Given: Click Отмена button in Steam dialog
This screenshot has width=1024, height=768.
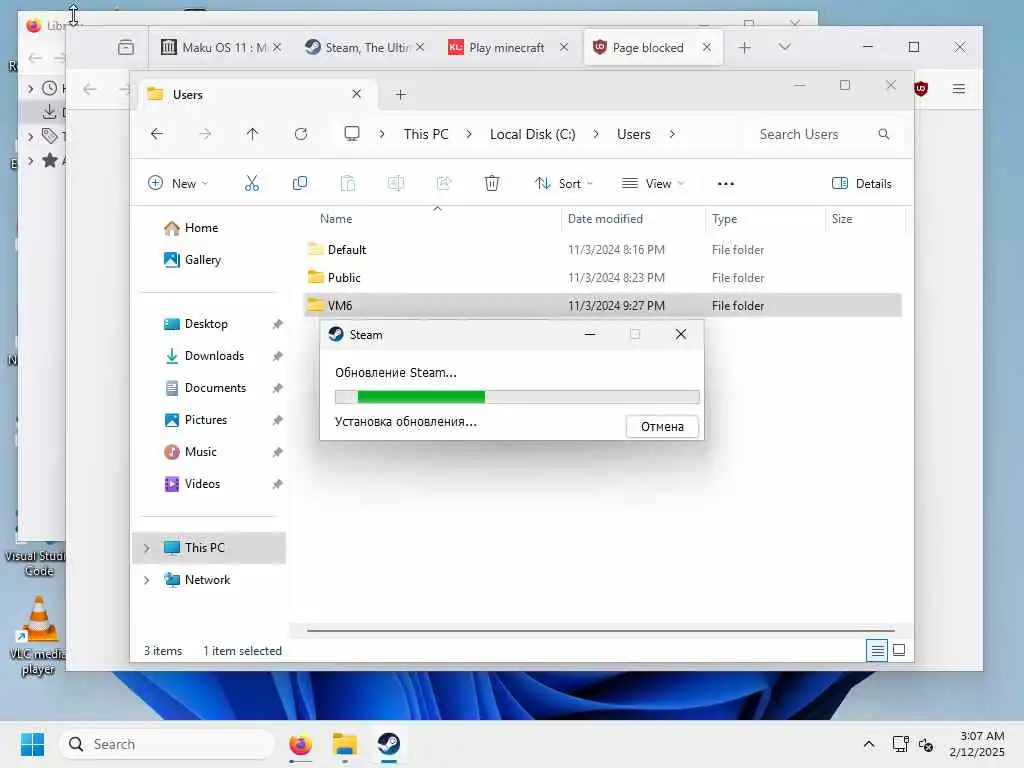Looking at the screenshot, I should coord(662,426).
